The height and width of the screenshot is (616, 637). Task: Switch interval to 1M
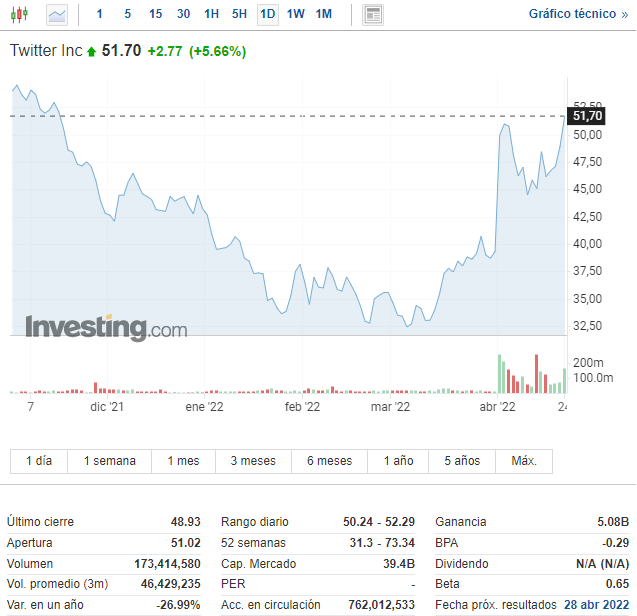tap(324, 14)
